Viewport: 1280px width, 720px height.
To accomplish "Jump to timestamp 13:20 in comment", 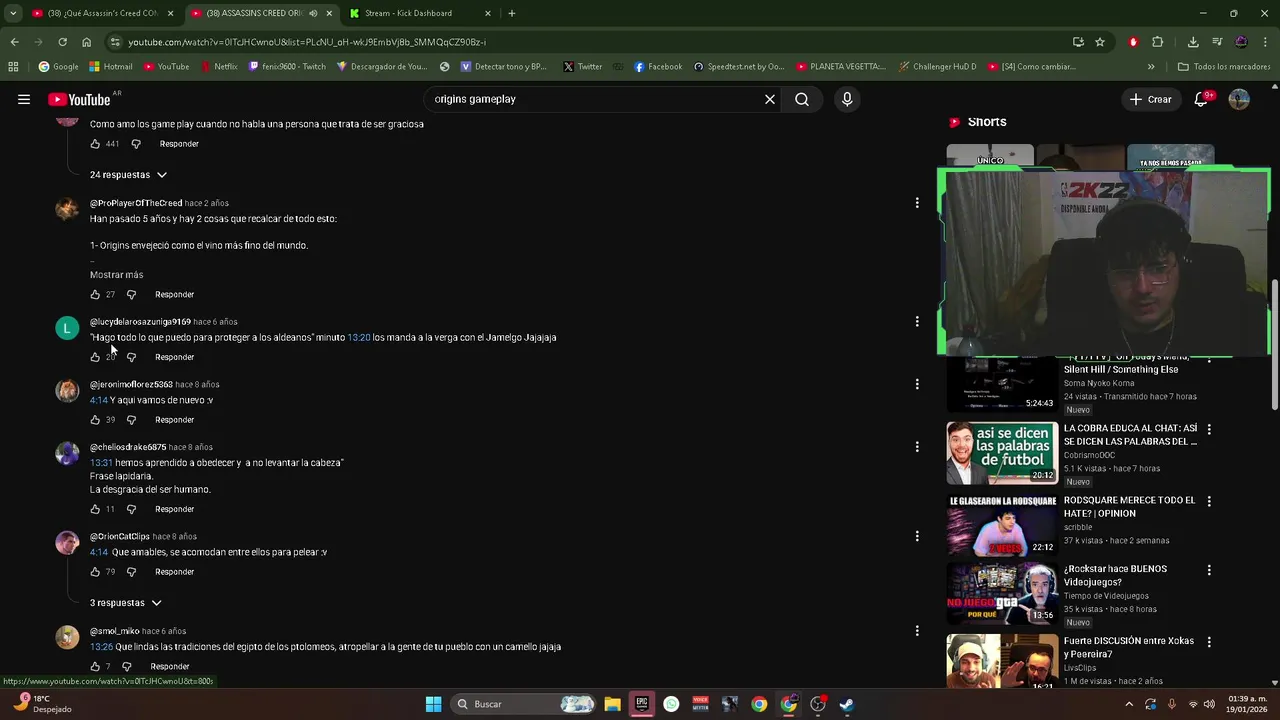I will pos(359,338).
